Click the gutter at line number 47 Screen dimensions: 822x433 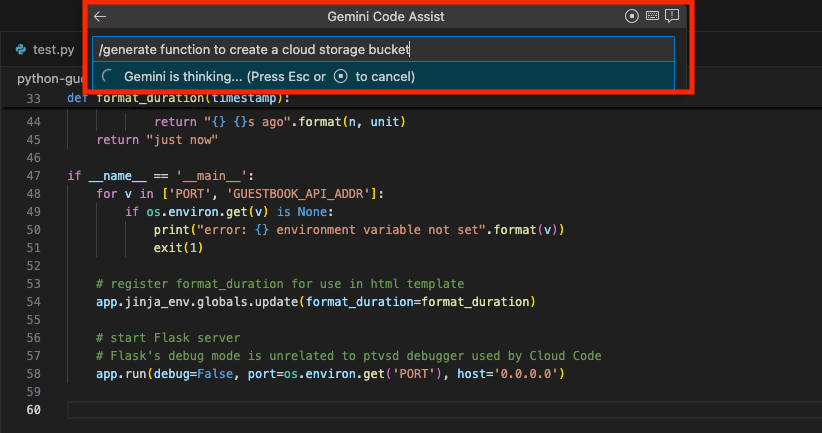(36, 175)
